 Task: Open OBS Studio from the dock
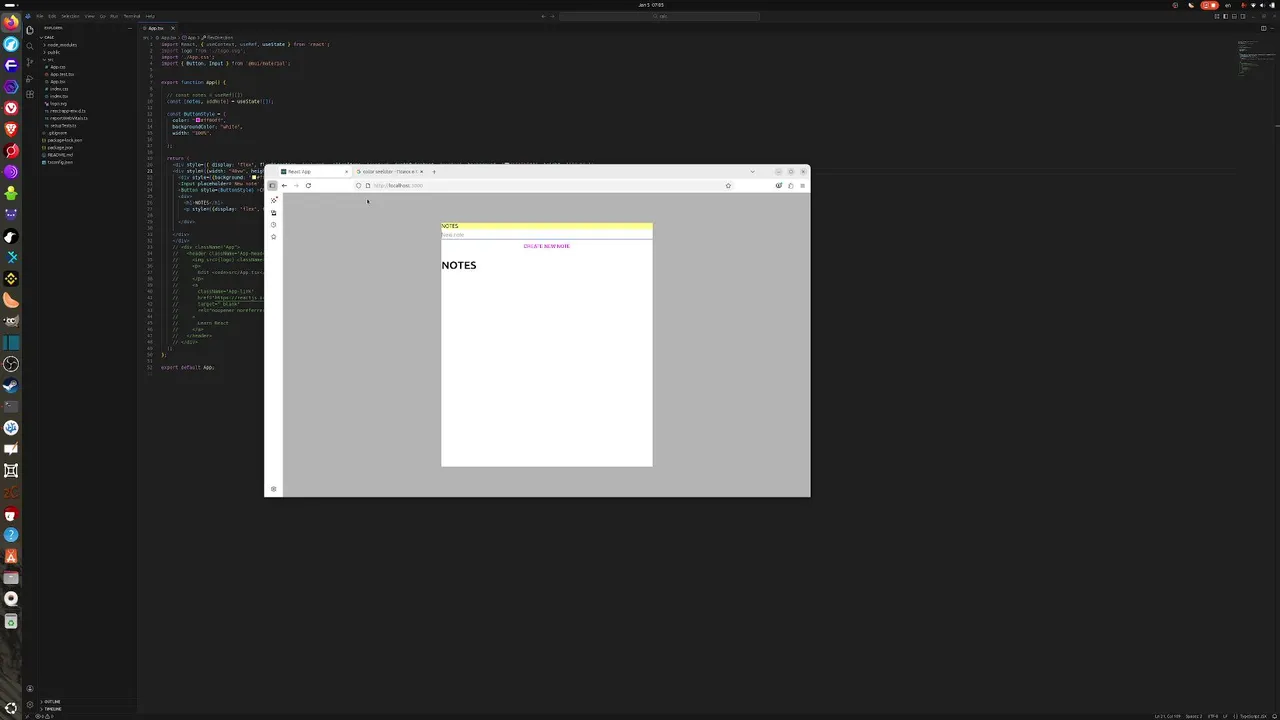pyautogui.click(x=11, y=363)
